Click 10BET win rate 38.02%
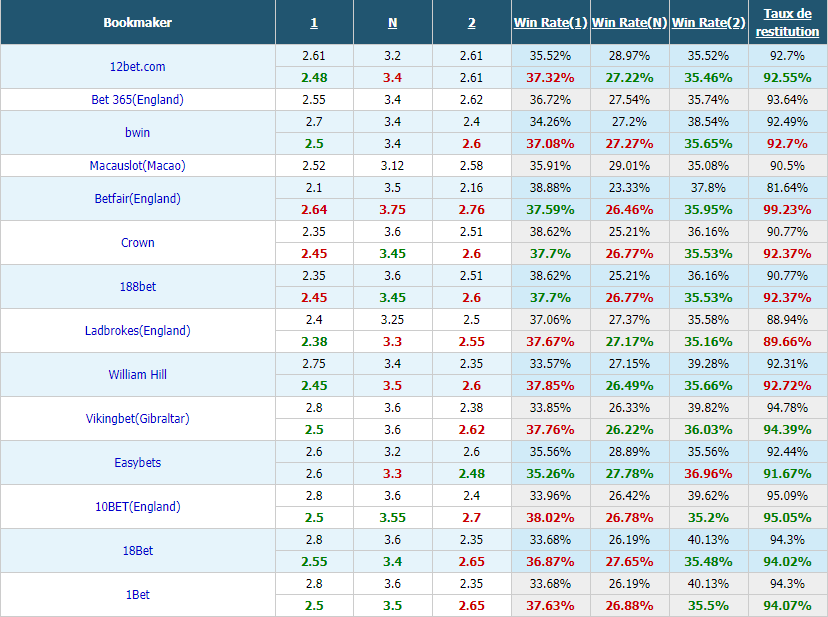 (x=550, y=518)
